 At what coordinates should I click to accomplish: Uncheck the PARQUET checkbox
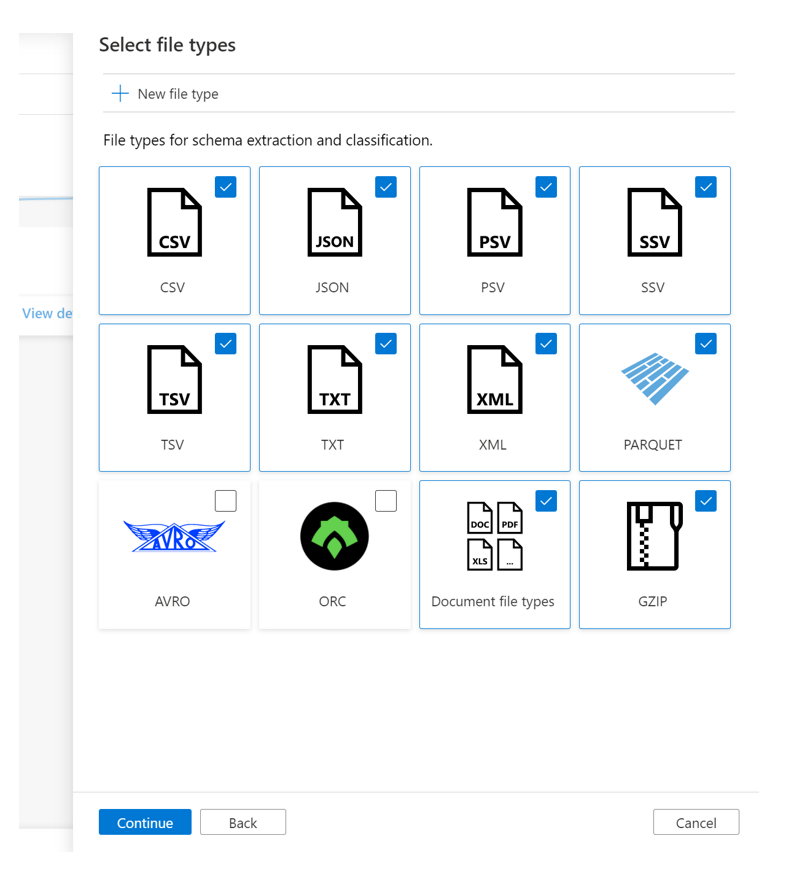click(706, 344)
